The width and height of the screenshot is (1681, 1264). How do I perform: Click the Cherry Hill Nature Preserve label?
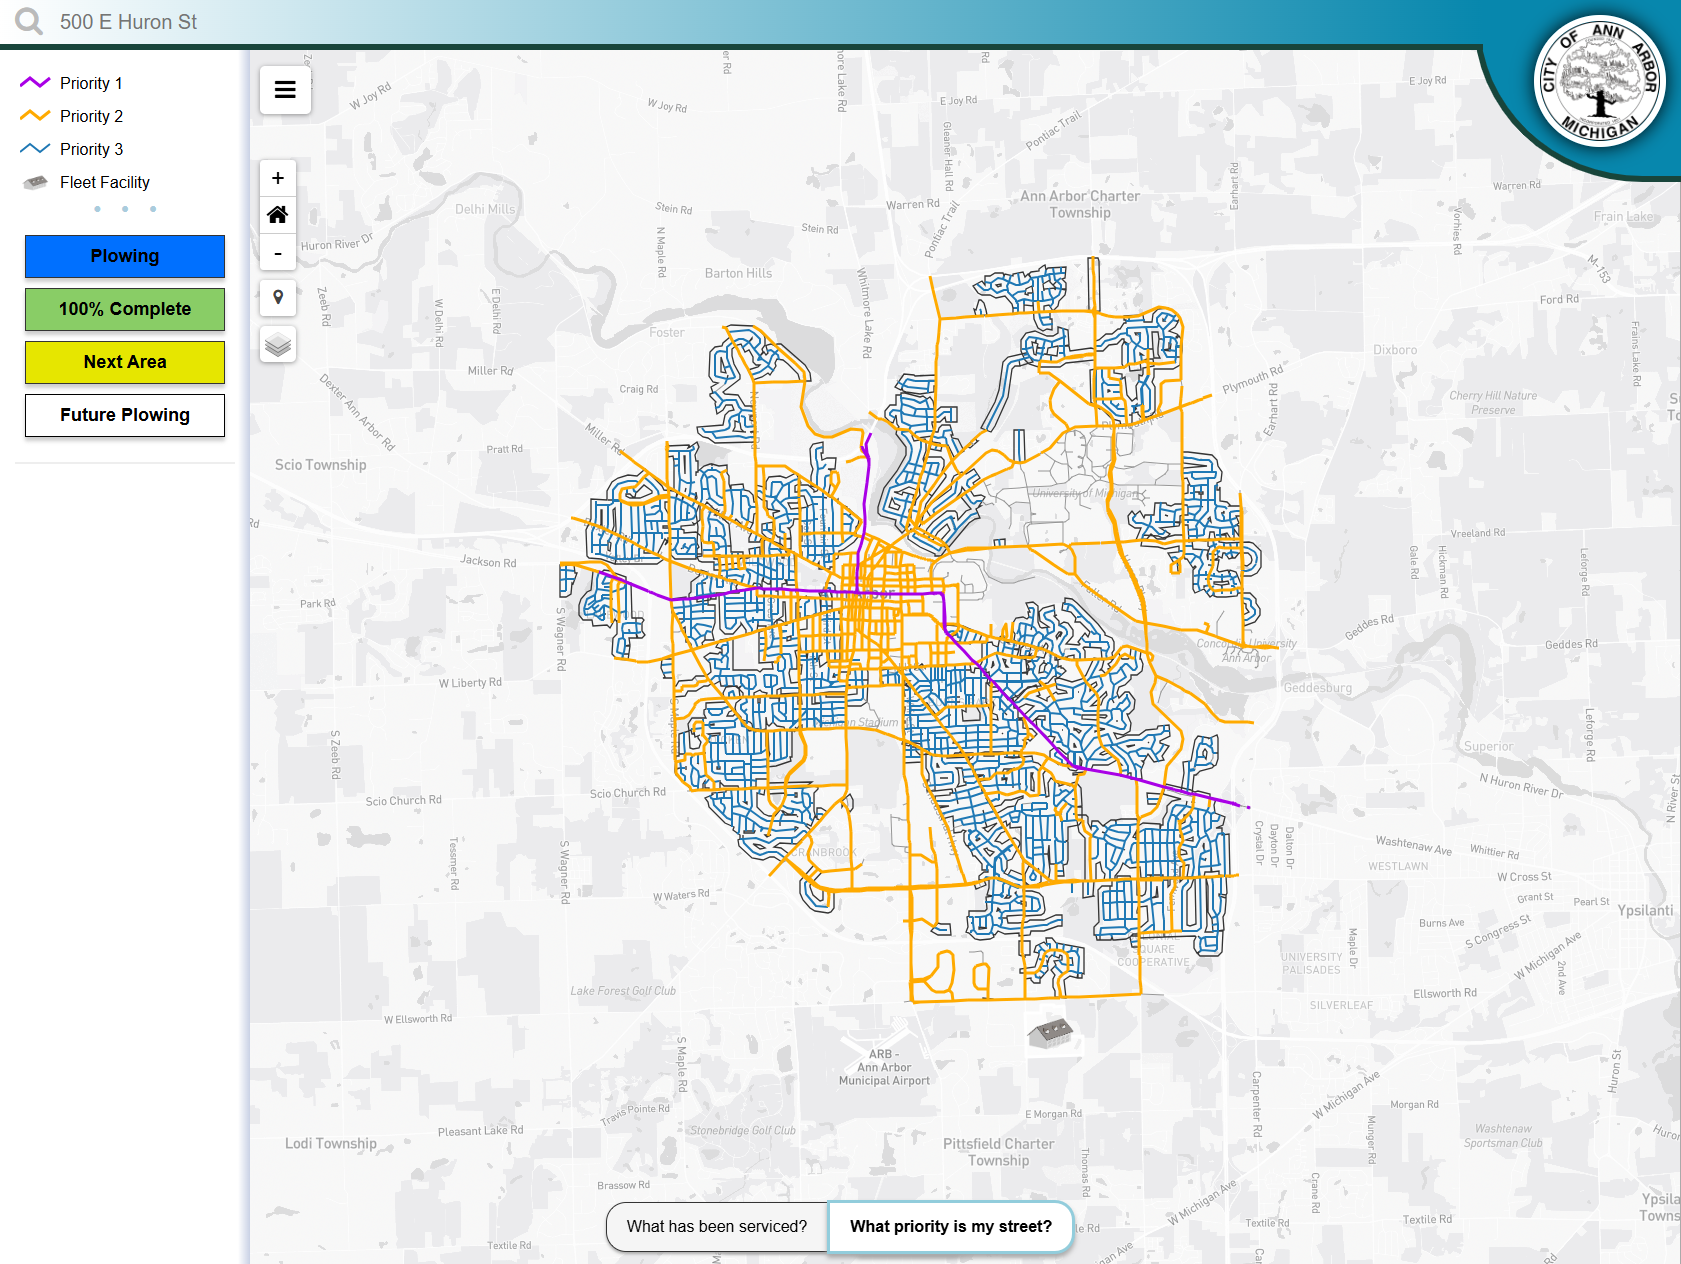tap(1493, 403)
